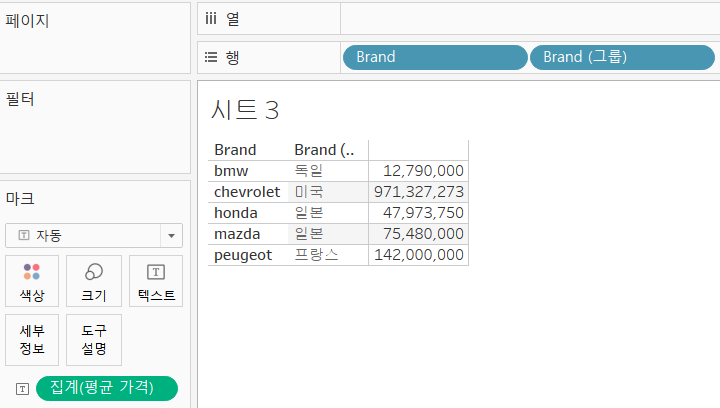Screen dimensions: 720x408
Task: Select the mazda row label
Action: click(x=237, y=234)
